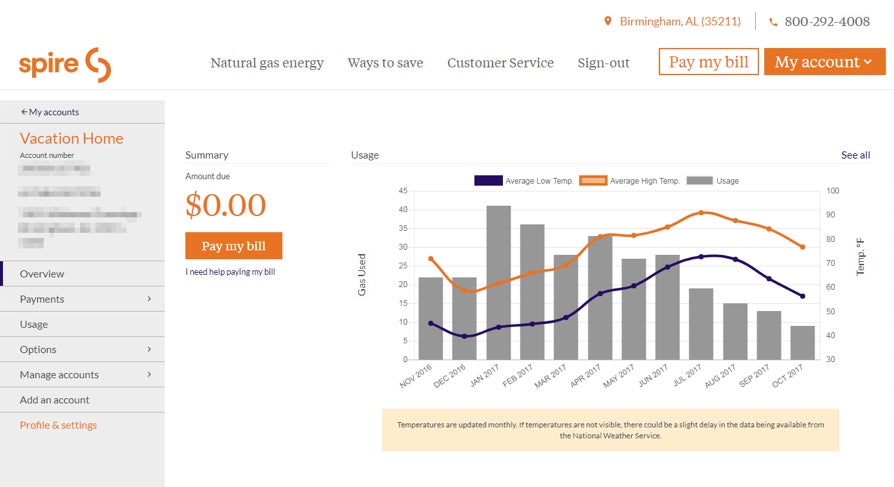Select the JAN 2017 usage bar
The image size is (894, 487).
(x=498, y=282)
